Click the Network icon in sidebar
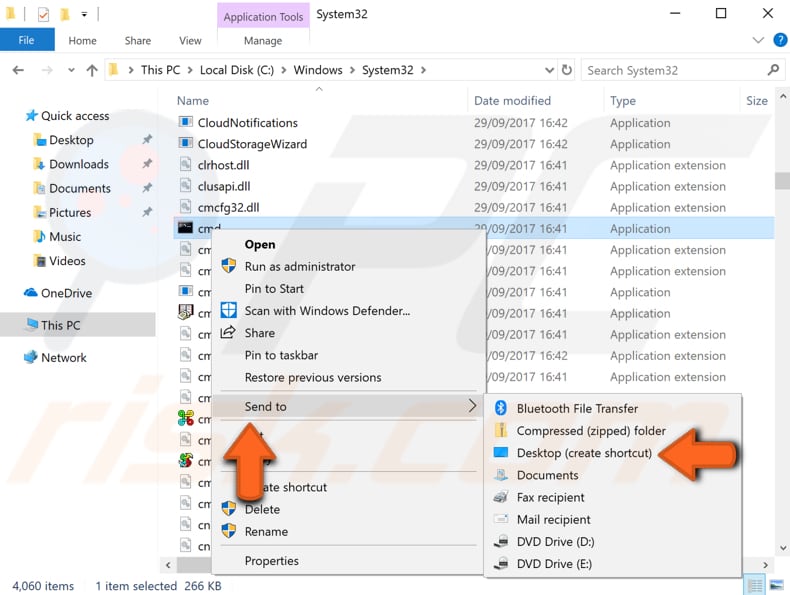Screen dimensions: 790x595 point(31,357)
